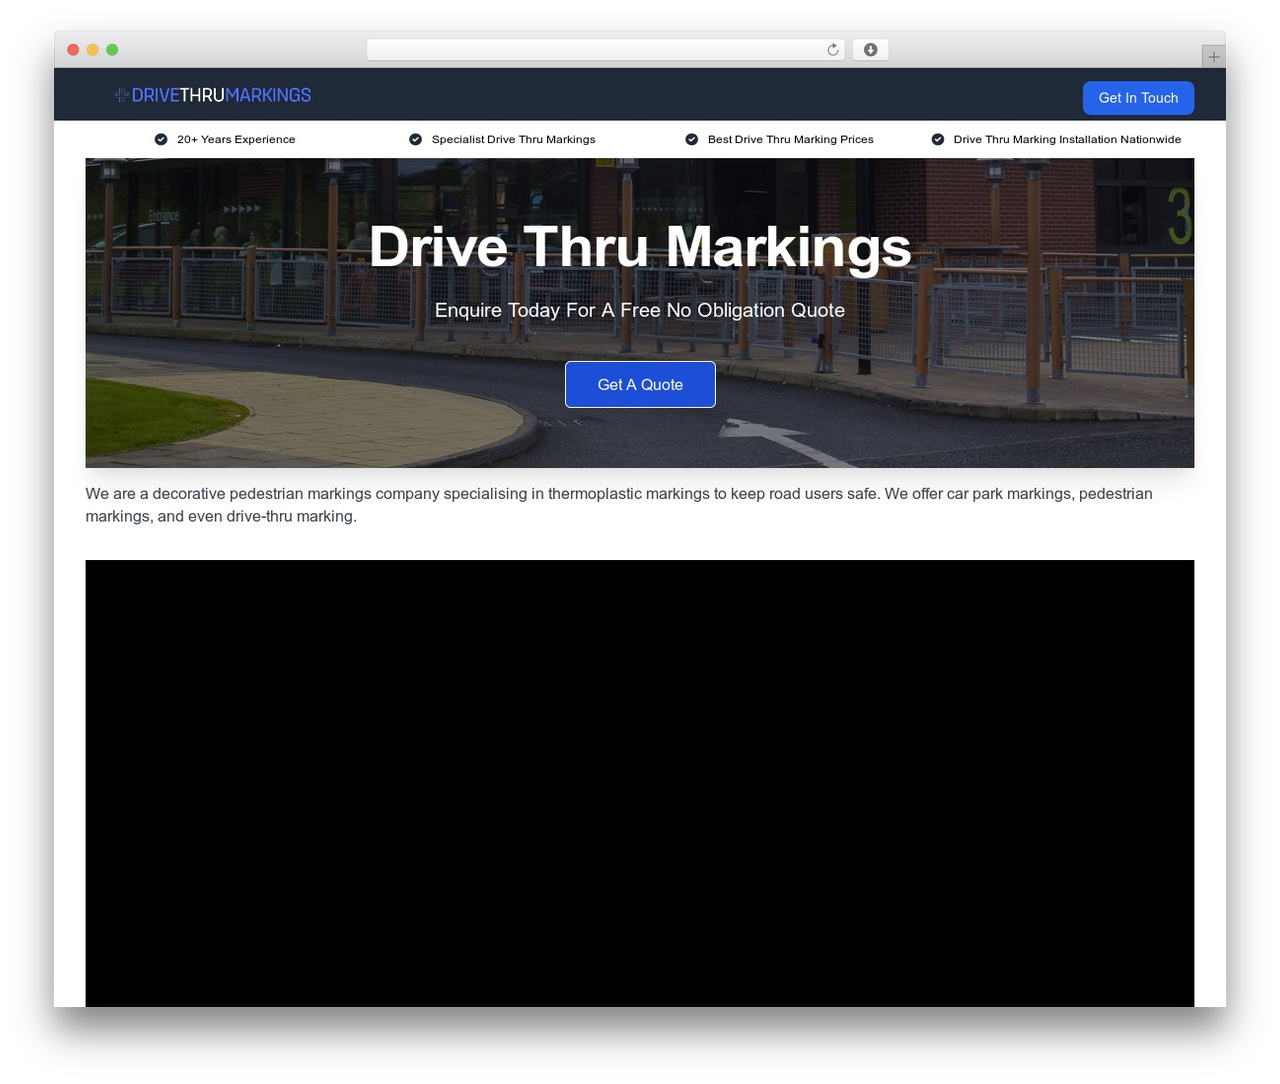Screen dimensions: 1280x1084
Task: Click the Get In Touch button
Action: pos(1138,98)
